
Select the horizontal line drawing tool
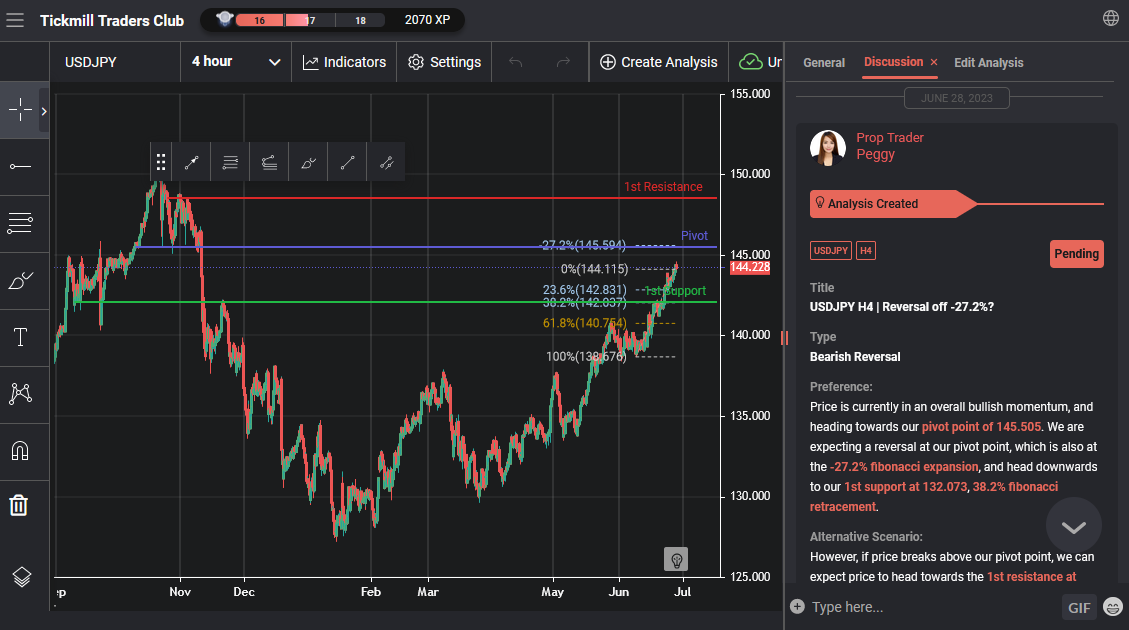click(20, 167)
